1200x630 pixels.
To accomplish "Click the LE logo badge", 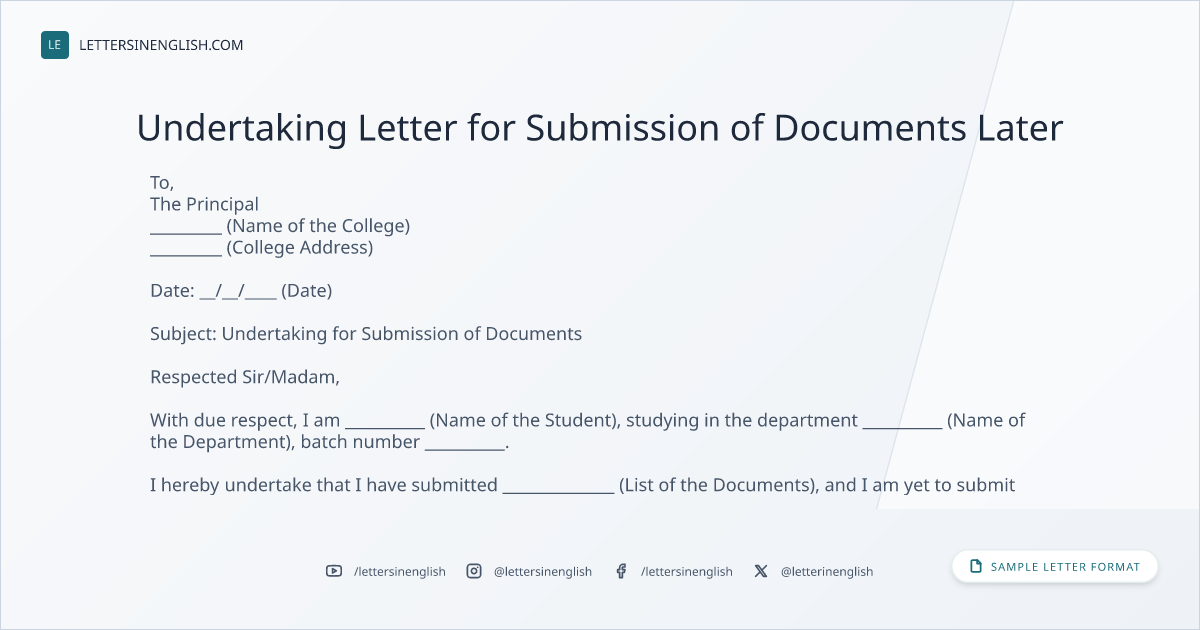I will click(x=55, y=45).
